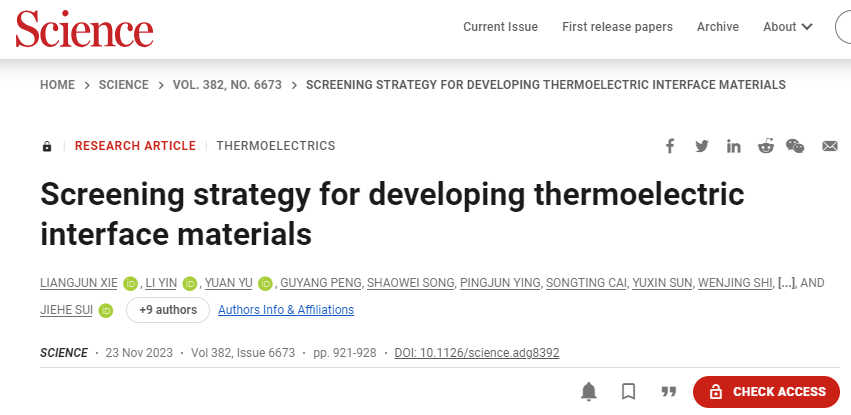
Task: Share via WeChat icon
Action: 795,146
